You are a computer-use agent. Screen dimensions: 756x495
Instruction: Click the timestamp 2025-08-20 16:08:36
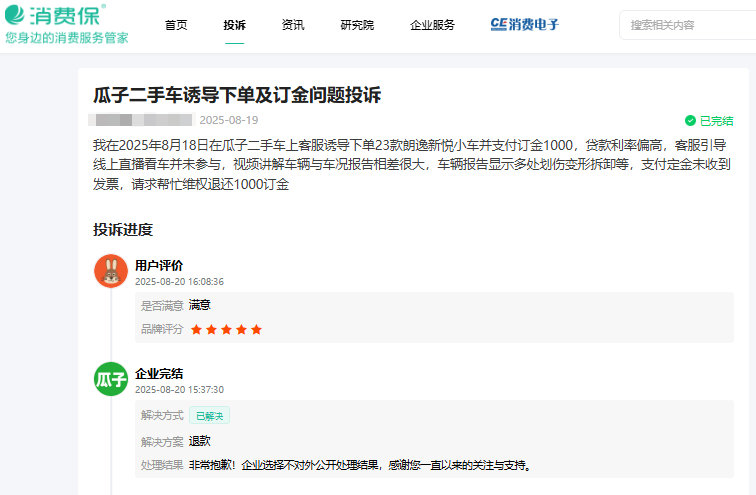(x=179, y=281)
